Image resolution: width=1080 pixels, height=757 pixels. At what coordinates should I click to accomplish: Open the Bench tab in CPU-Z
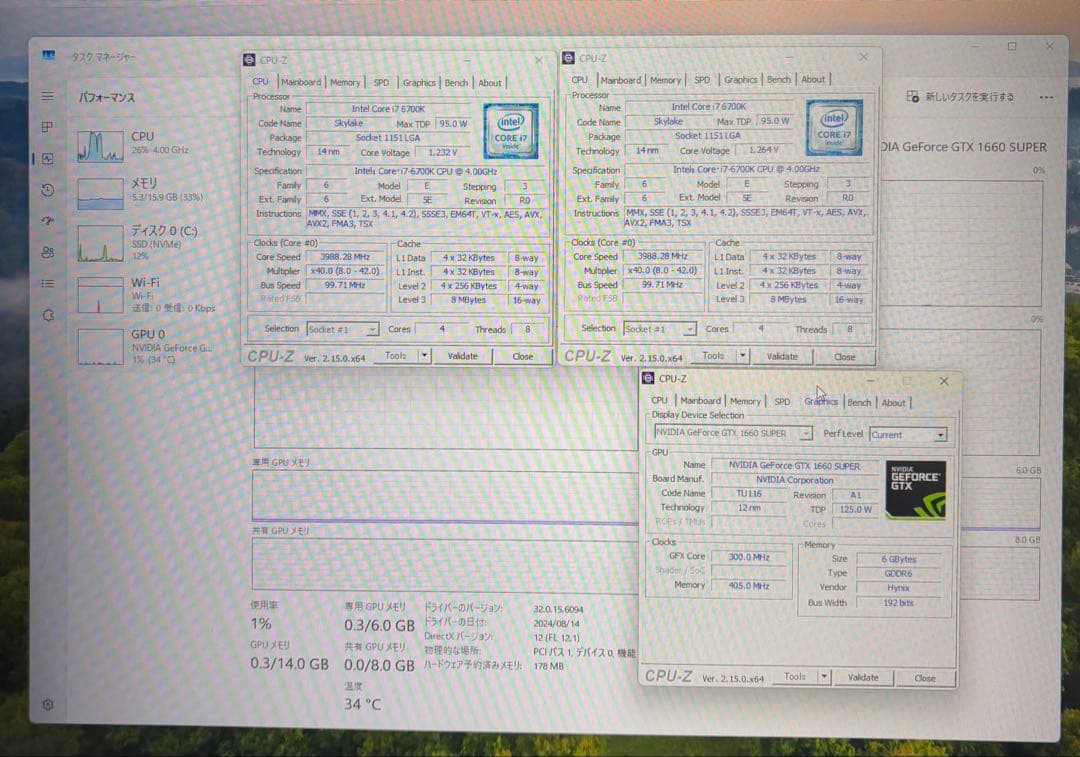click(x=858, y=400)
